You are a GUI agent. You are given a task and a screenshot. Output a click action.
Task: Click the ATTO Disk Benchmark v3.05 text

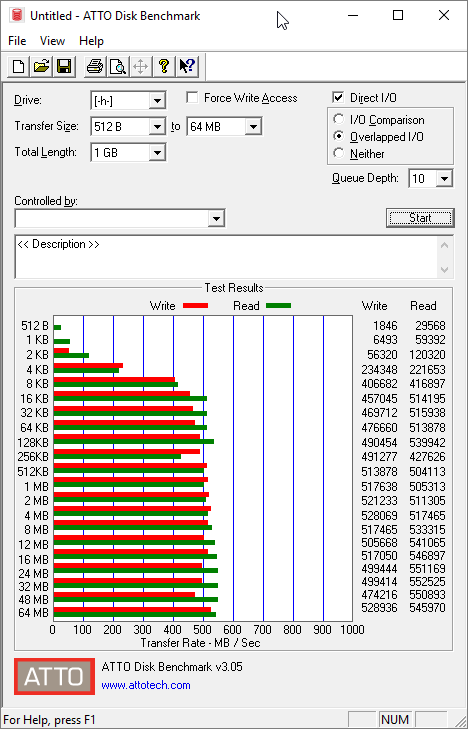[x=172, y=667]
